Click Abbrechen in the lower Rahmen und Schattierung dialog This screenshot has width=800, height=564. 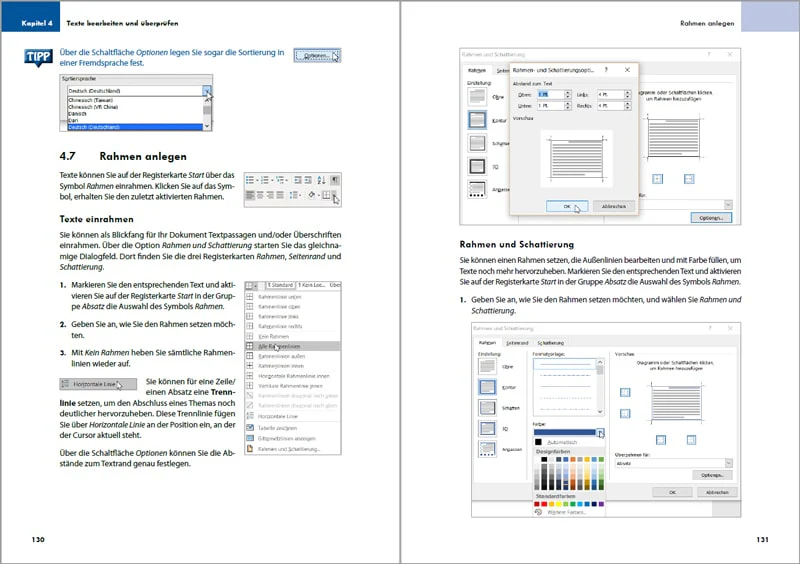point(717,492)
